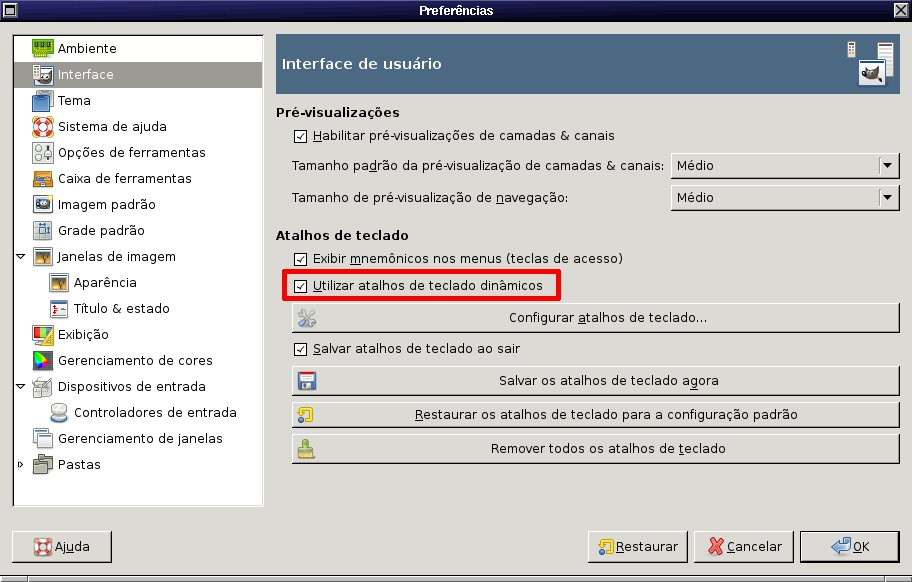Click Configurar atalhos de teclado button
Image resolution: width=912 pixels, height=582 pixels.
[x=596, y=318]
